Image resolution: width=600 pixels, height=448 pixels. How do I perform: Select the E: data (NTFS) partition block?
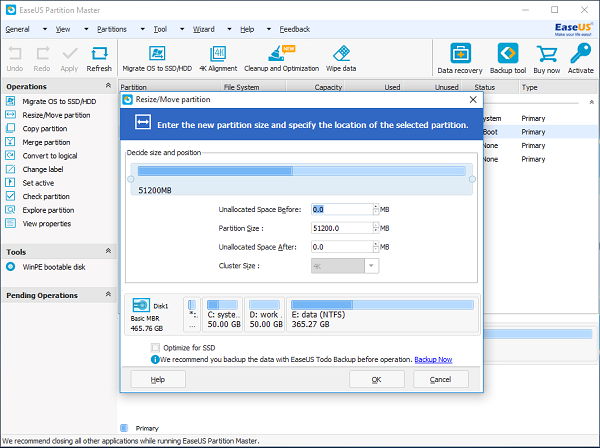tap(382, 315)
